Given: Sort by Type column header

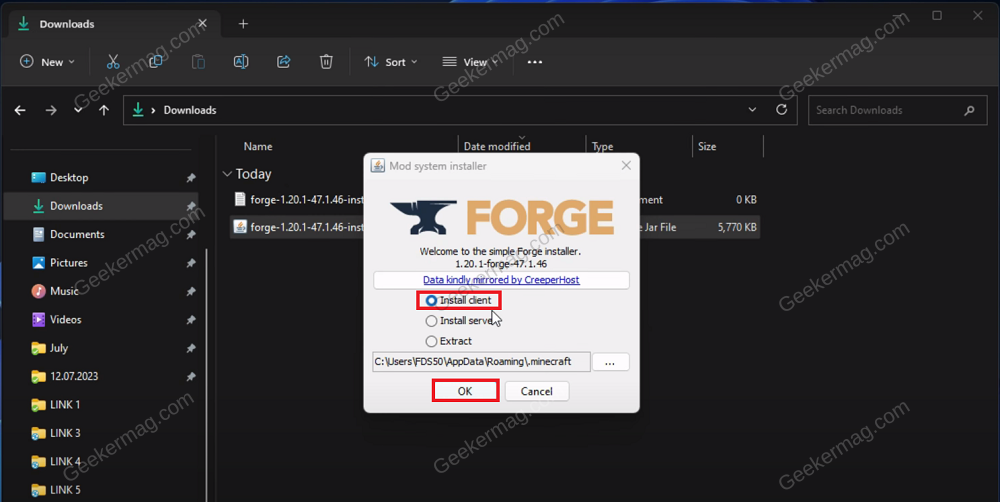Looking at the screenshot, I should coord(602,146).
